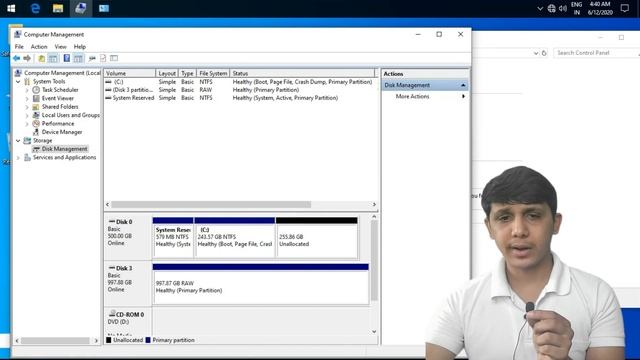
Task: Select System Reserved volume row
Action: (x=240, y=98)
